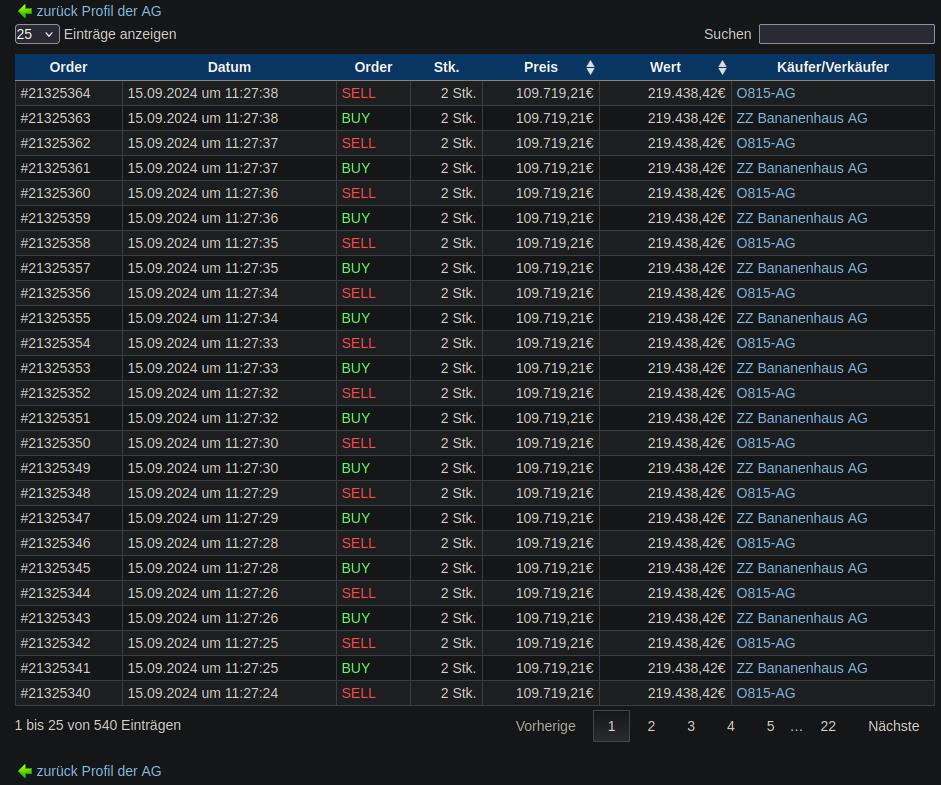Open ZZ Bananenhaus AG in order #21325345
Screen dimensions: 941x785
point(802,568)
